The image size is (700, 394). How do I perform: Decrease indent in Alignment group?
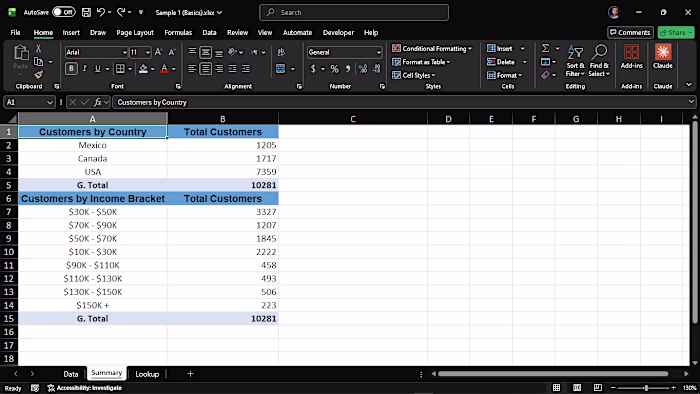tap(233, 69)
